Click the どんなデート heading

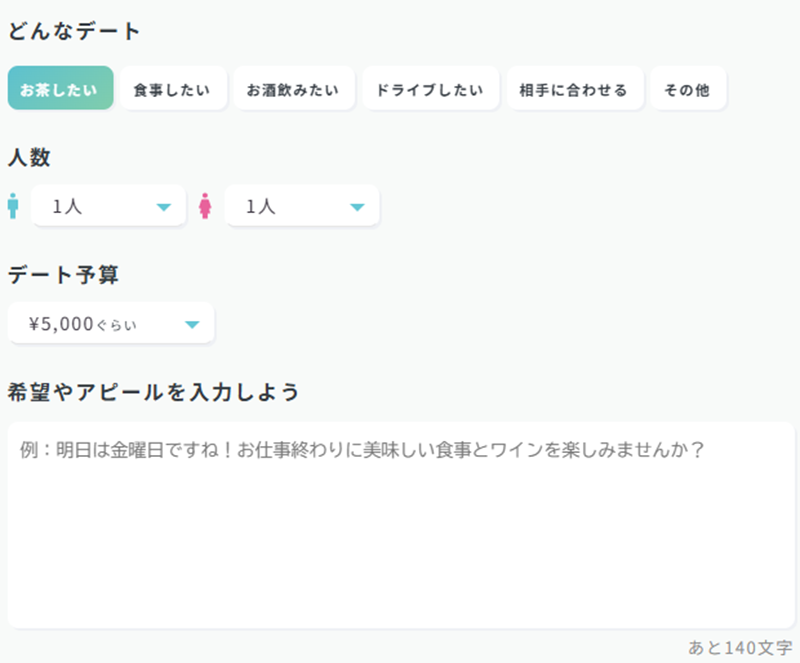point(74,32)
